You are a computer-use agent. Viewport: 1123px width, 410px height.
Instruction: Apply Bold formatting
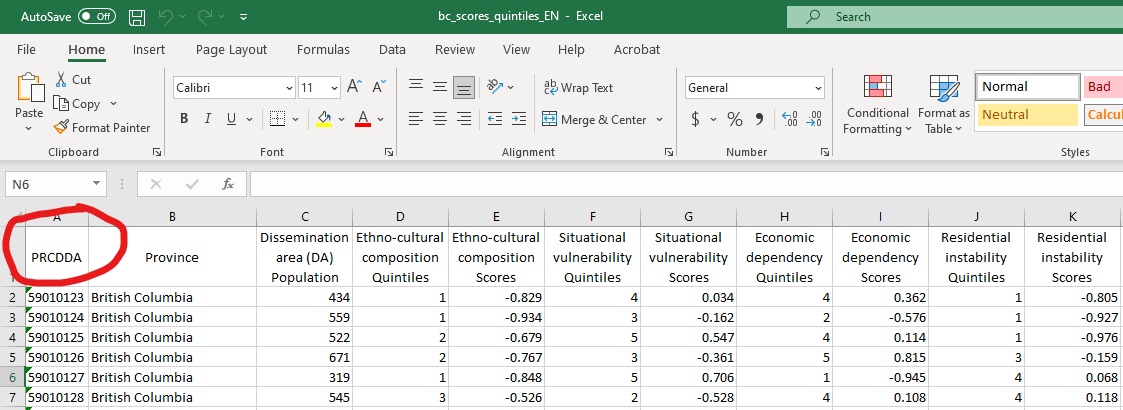[x=184, y=120]
